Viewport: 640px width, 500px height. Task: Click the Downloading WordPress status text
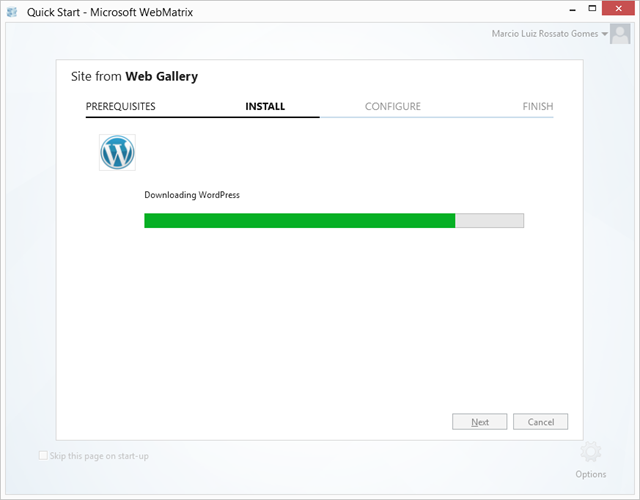point(192,195)
